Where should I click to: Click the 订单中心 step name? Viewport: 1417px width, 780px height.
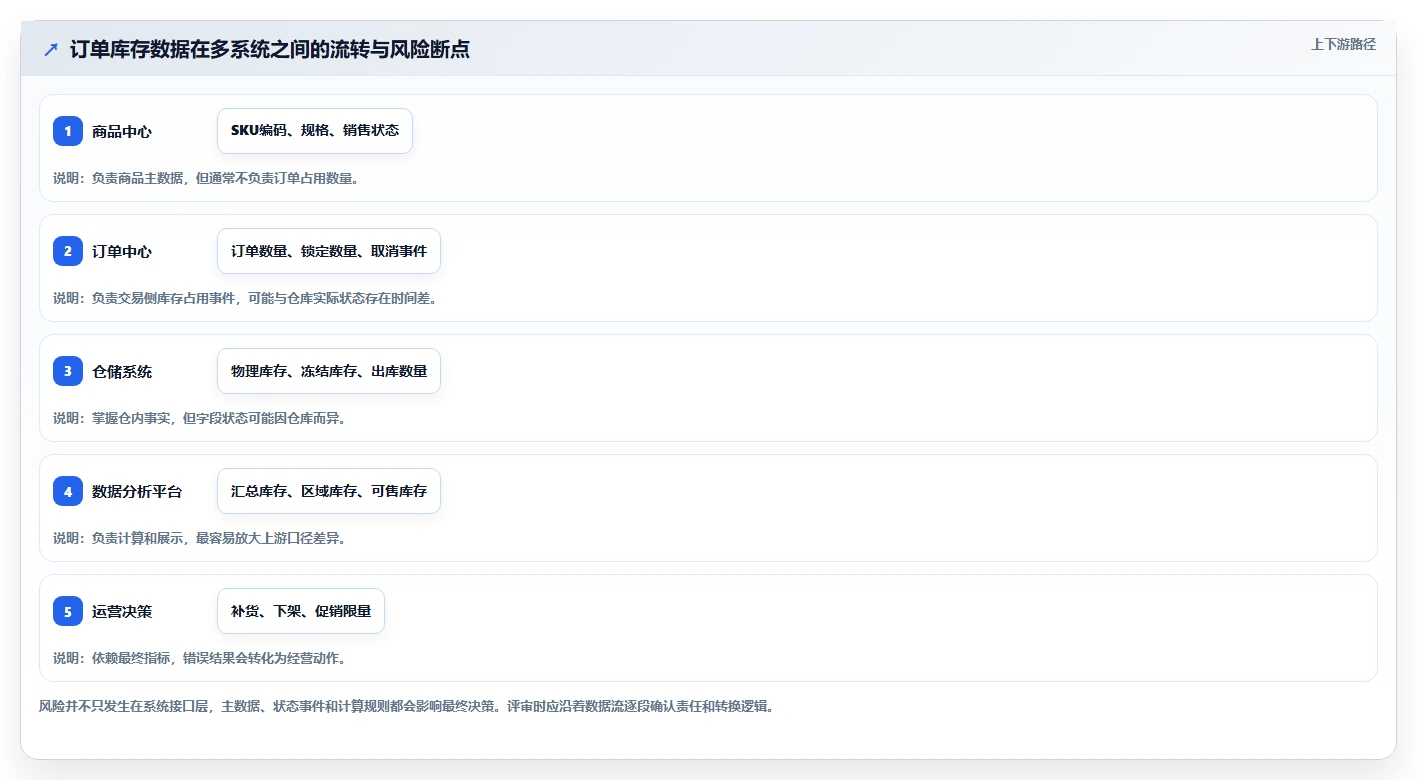122,251
